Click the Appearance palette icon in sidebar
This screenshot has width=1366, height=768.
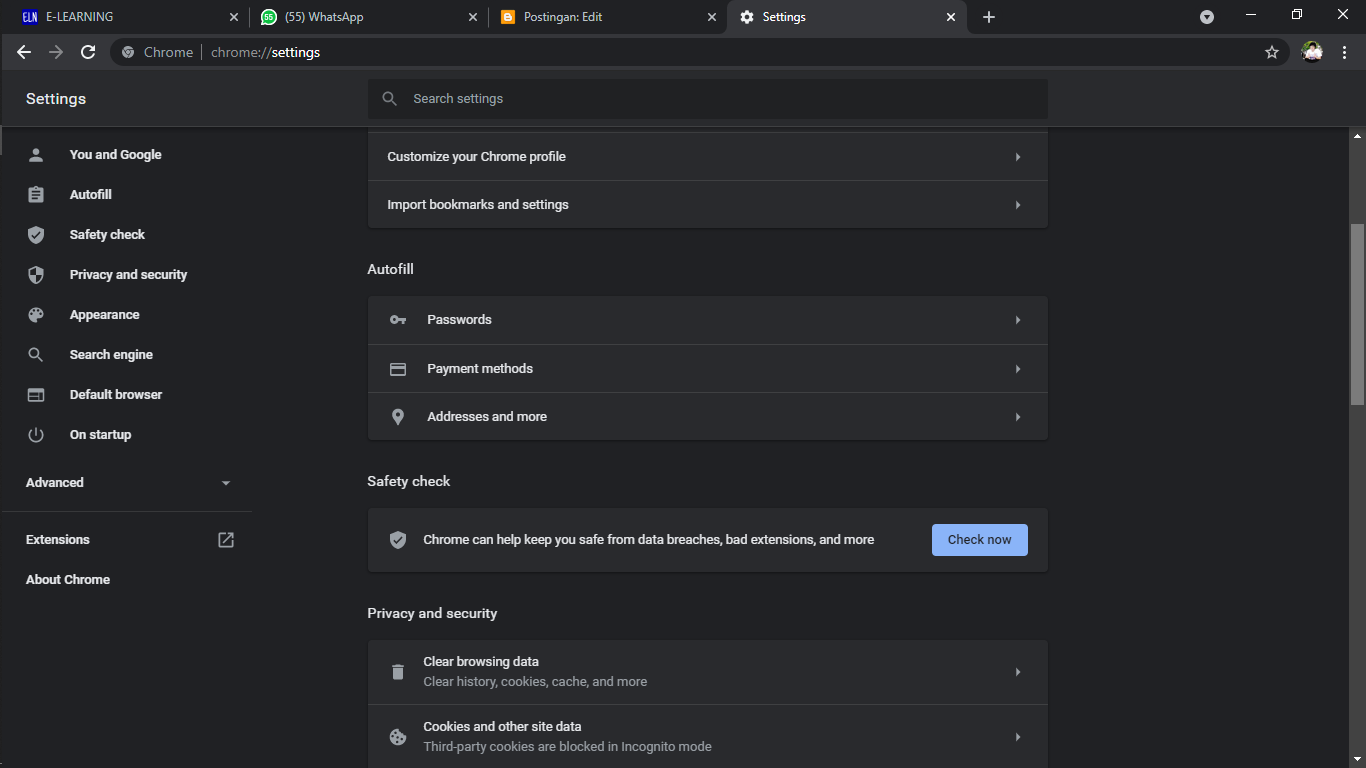[36, 315]
